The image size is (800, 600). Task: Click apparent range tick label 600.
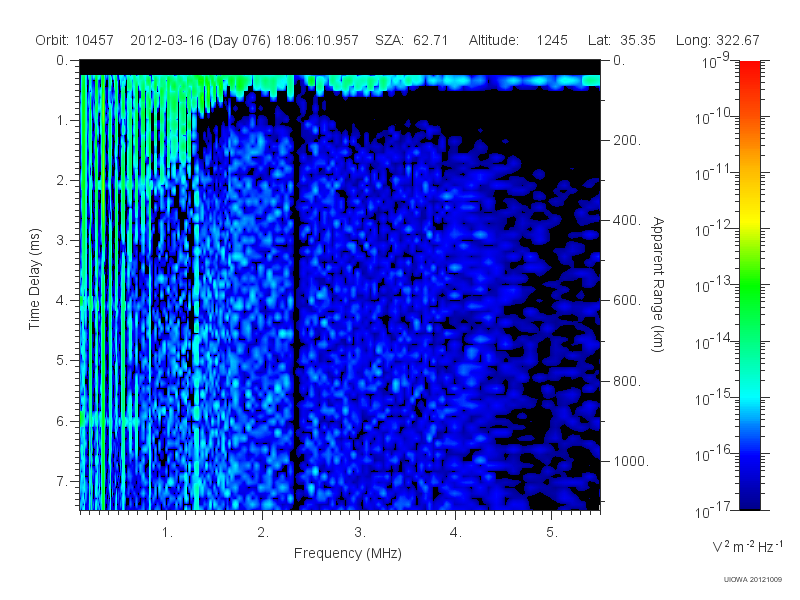627,301
